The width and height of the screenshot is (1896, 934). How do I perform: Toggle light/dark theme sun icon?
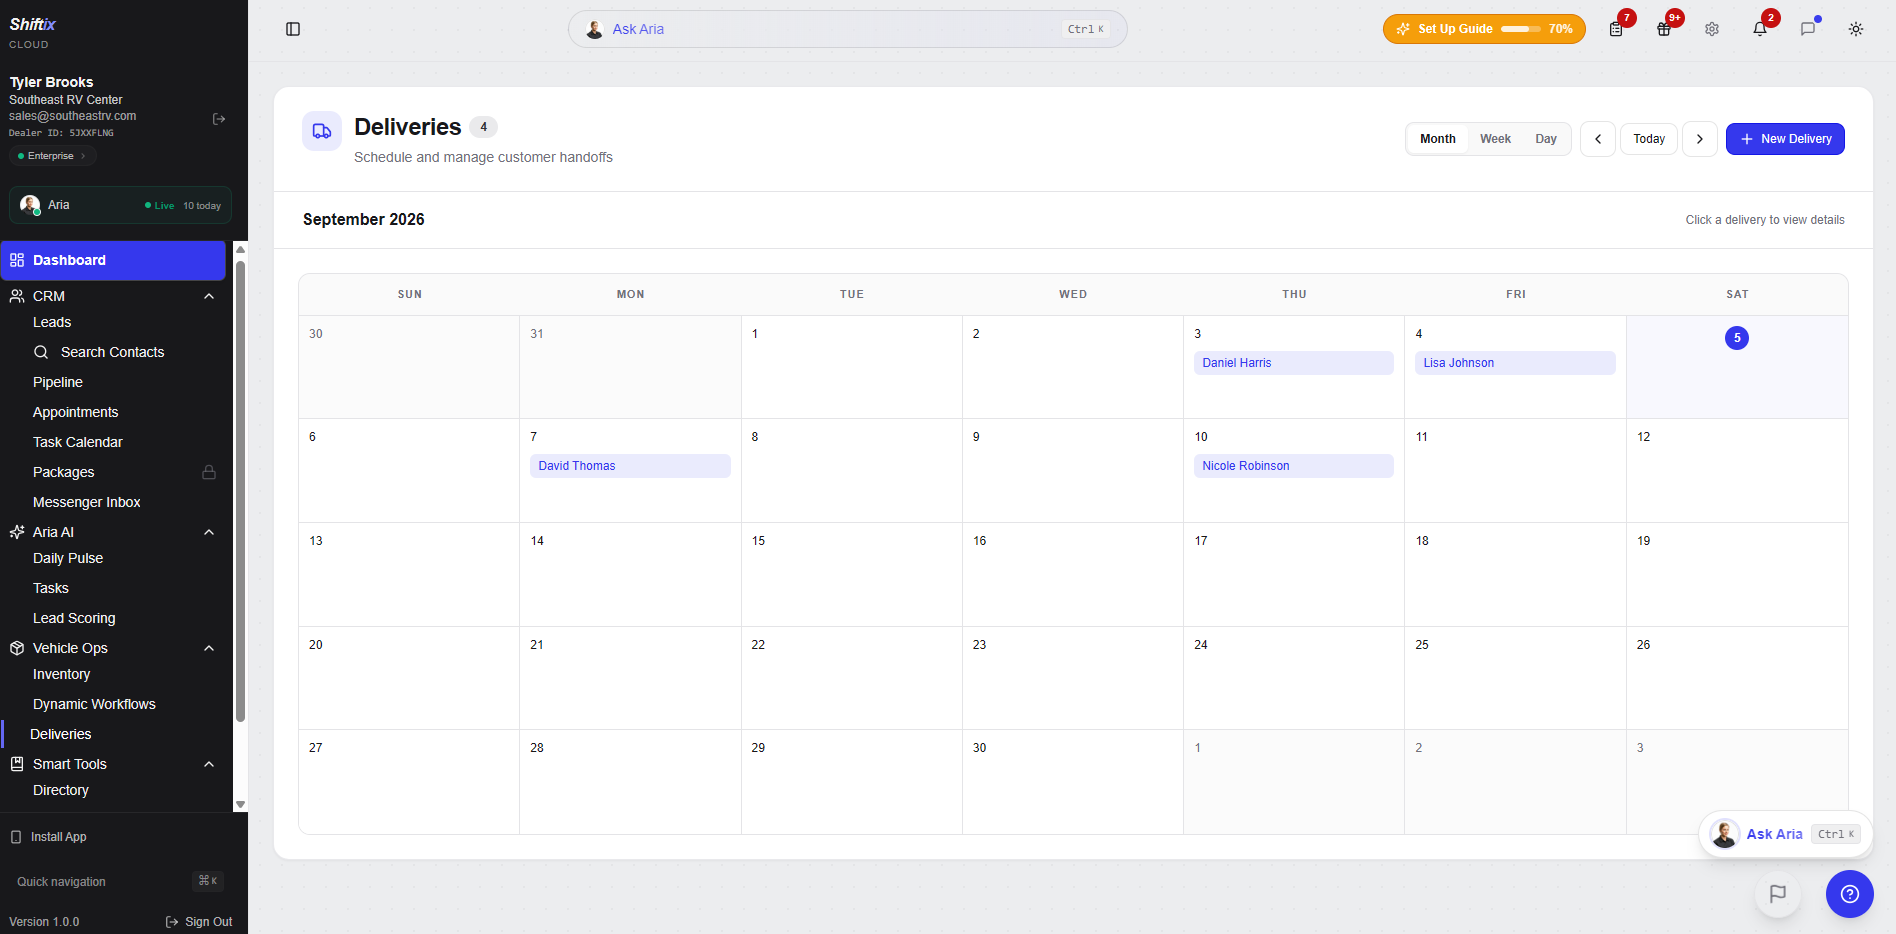[1856, 29]
